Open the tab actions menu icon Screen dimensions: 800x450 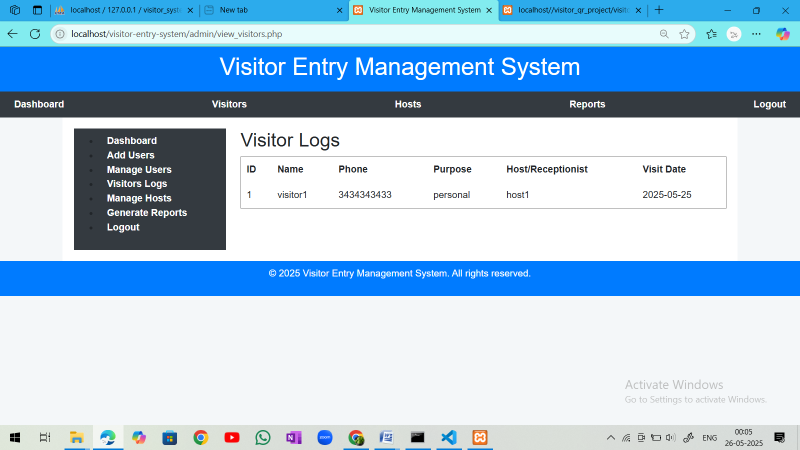coord(37,10)
